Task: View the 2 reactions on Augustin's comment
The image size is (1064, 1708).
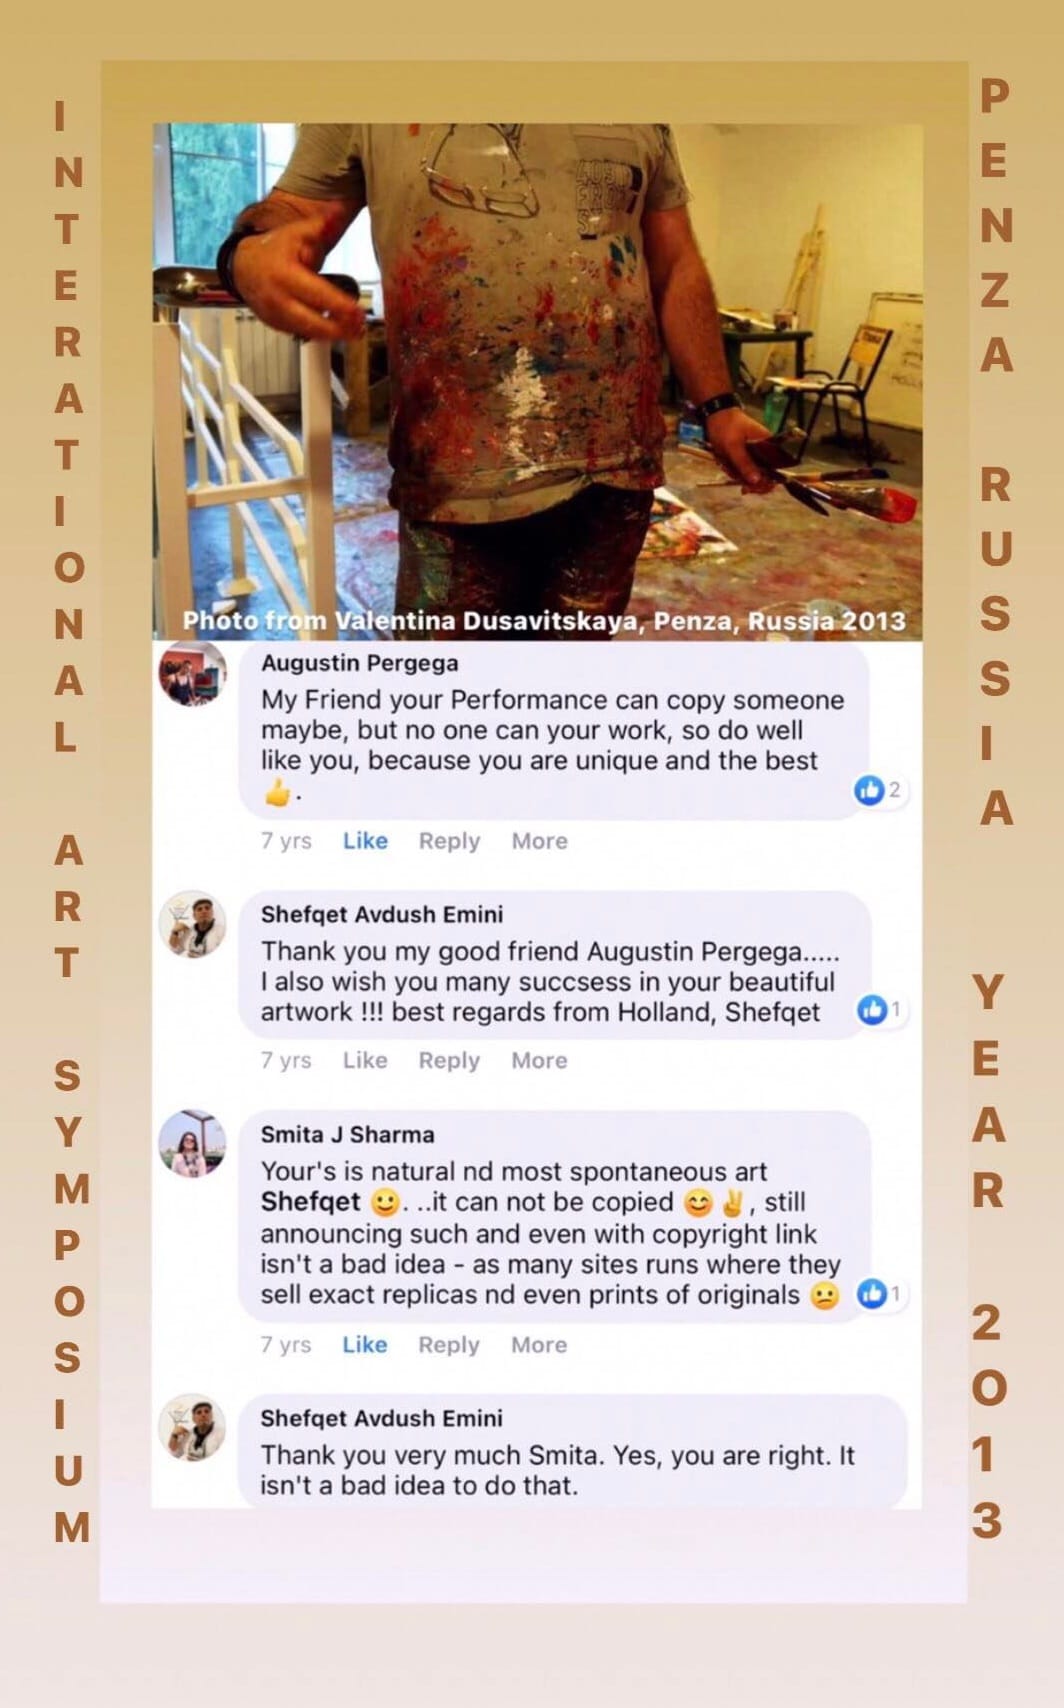Action: 879,790
